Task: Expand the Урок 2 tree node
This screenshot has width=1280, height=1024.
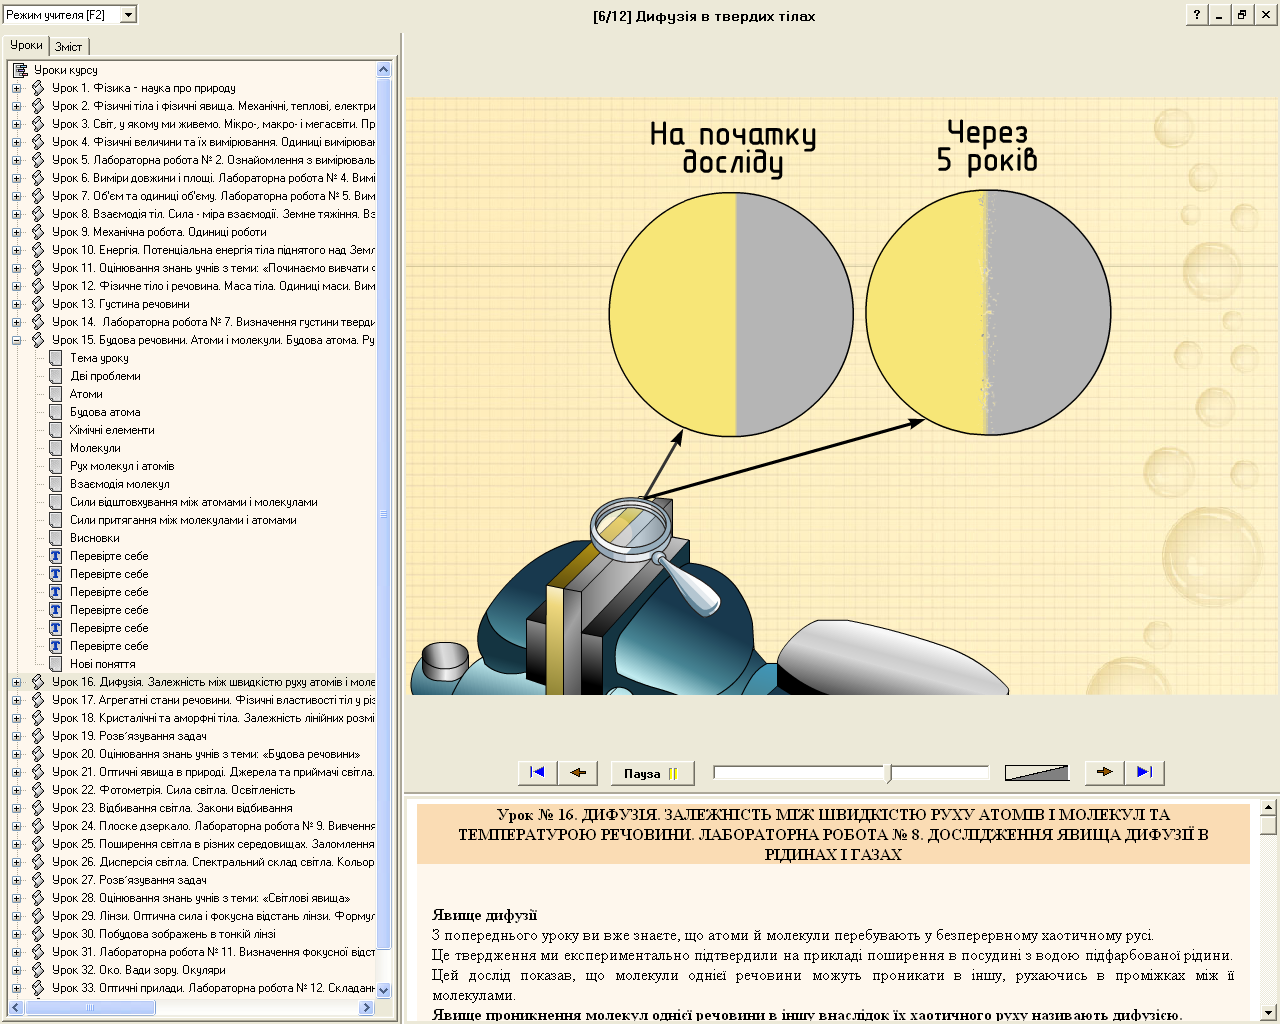Action: pyautogui.click(x=16, y=106)
